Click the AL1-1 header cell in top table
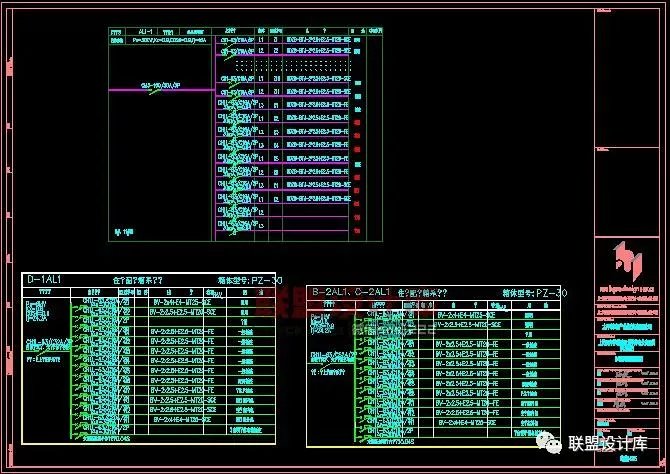The width and height of the screenshot is (670, 474). tap(143, 32)
